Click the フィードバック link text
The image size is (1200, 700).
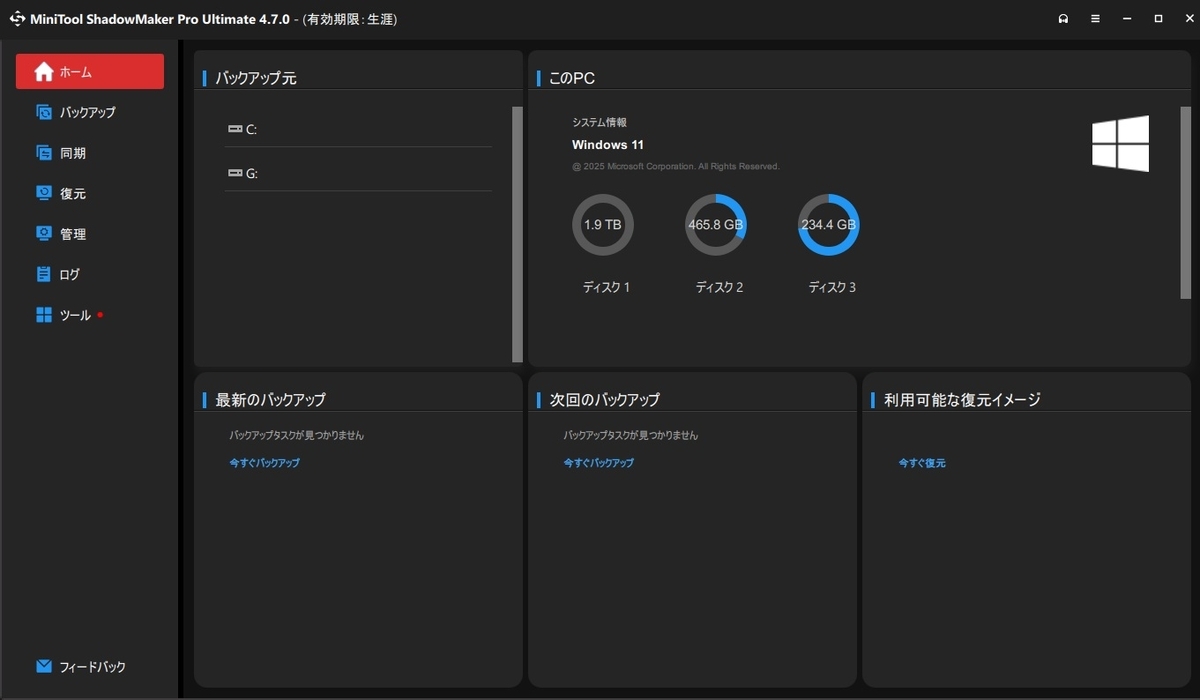coord(93,667)
